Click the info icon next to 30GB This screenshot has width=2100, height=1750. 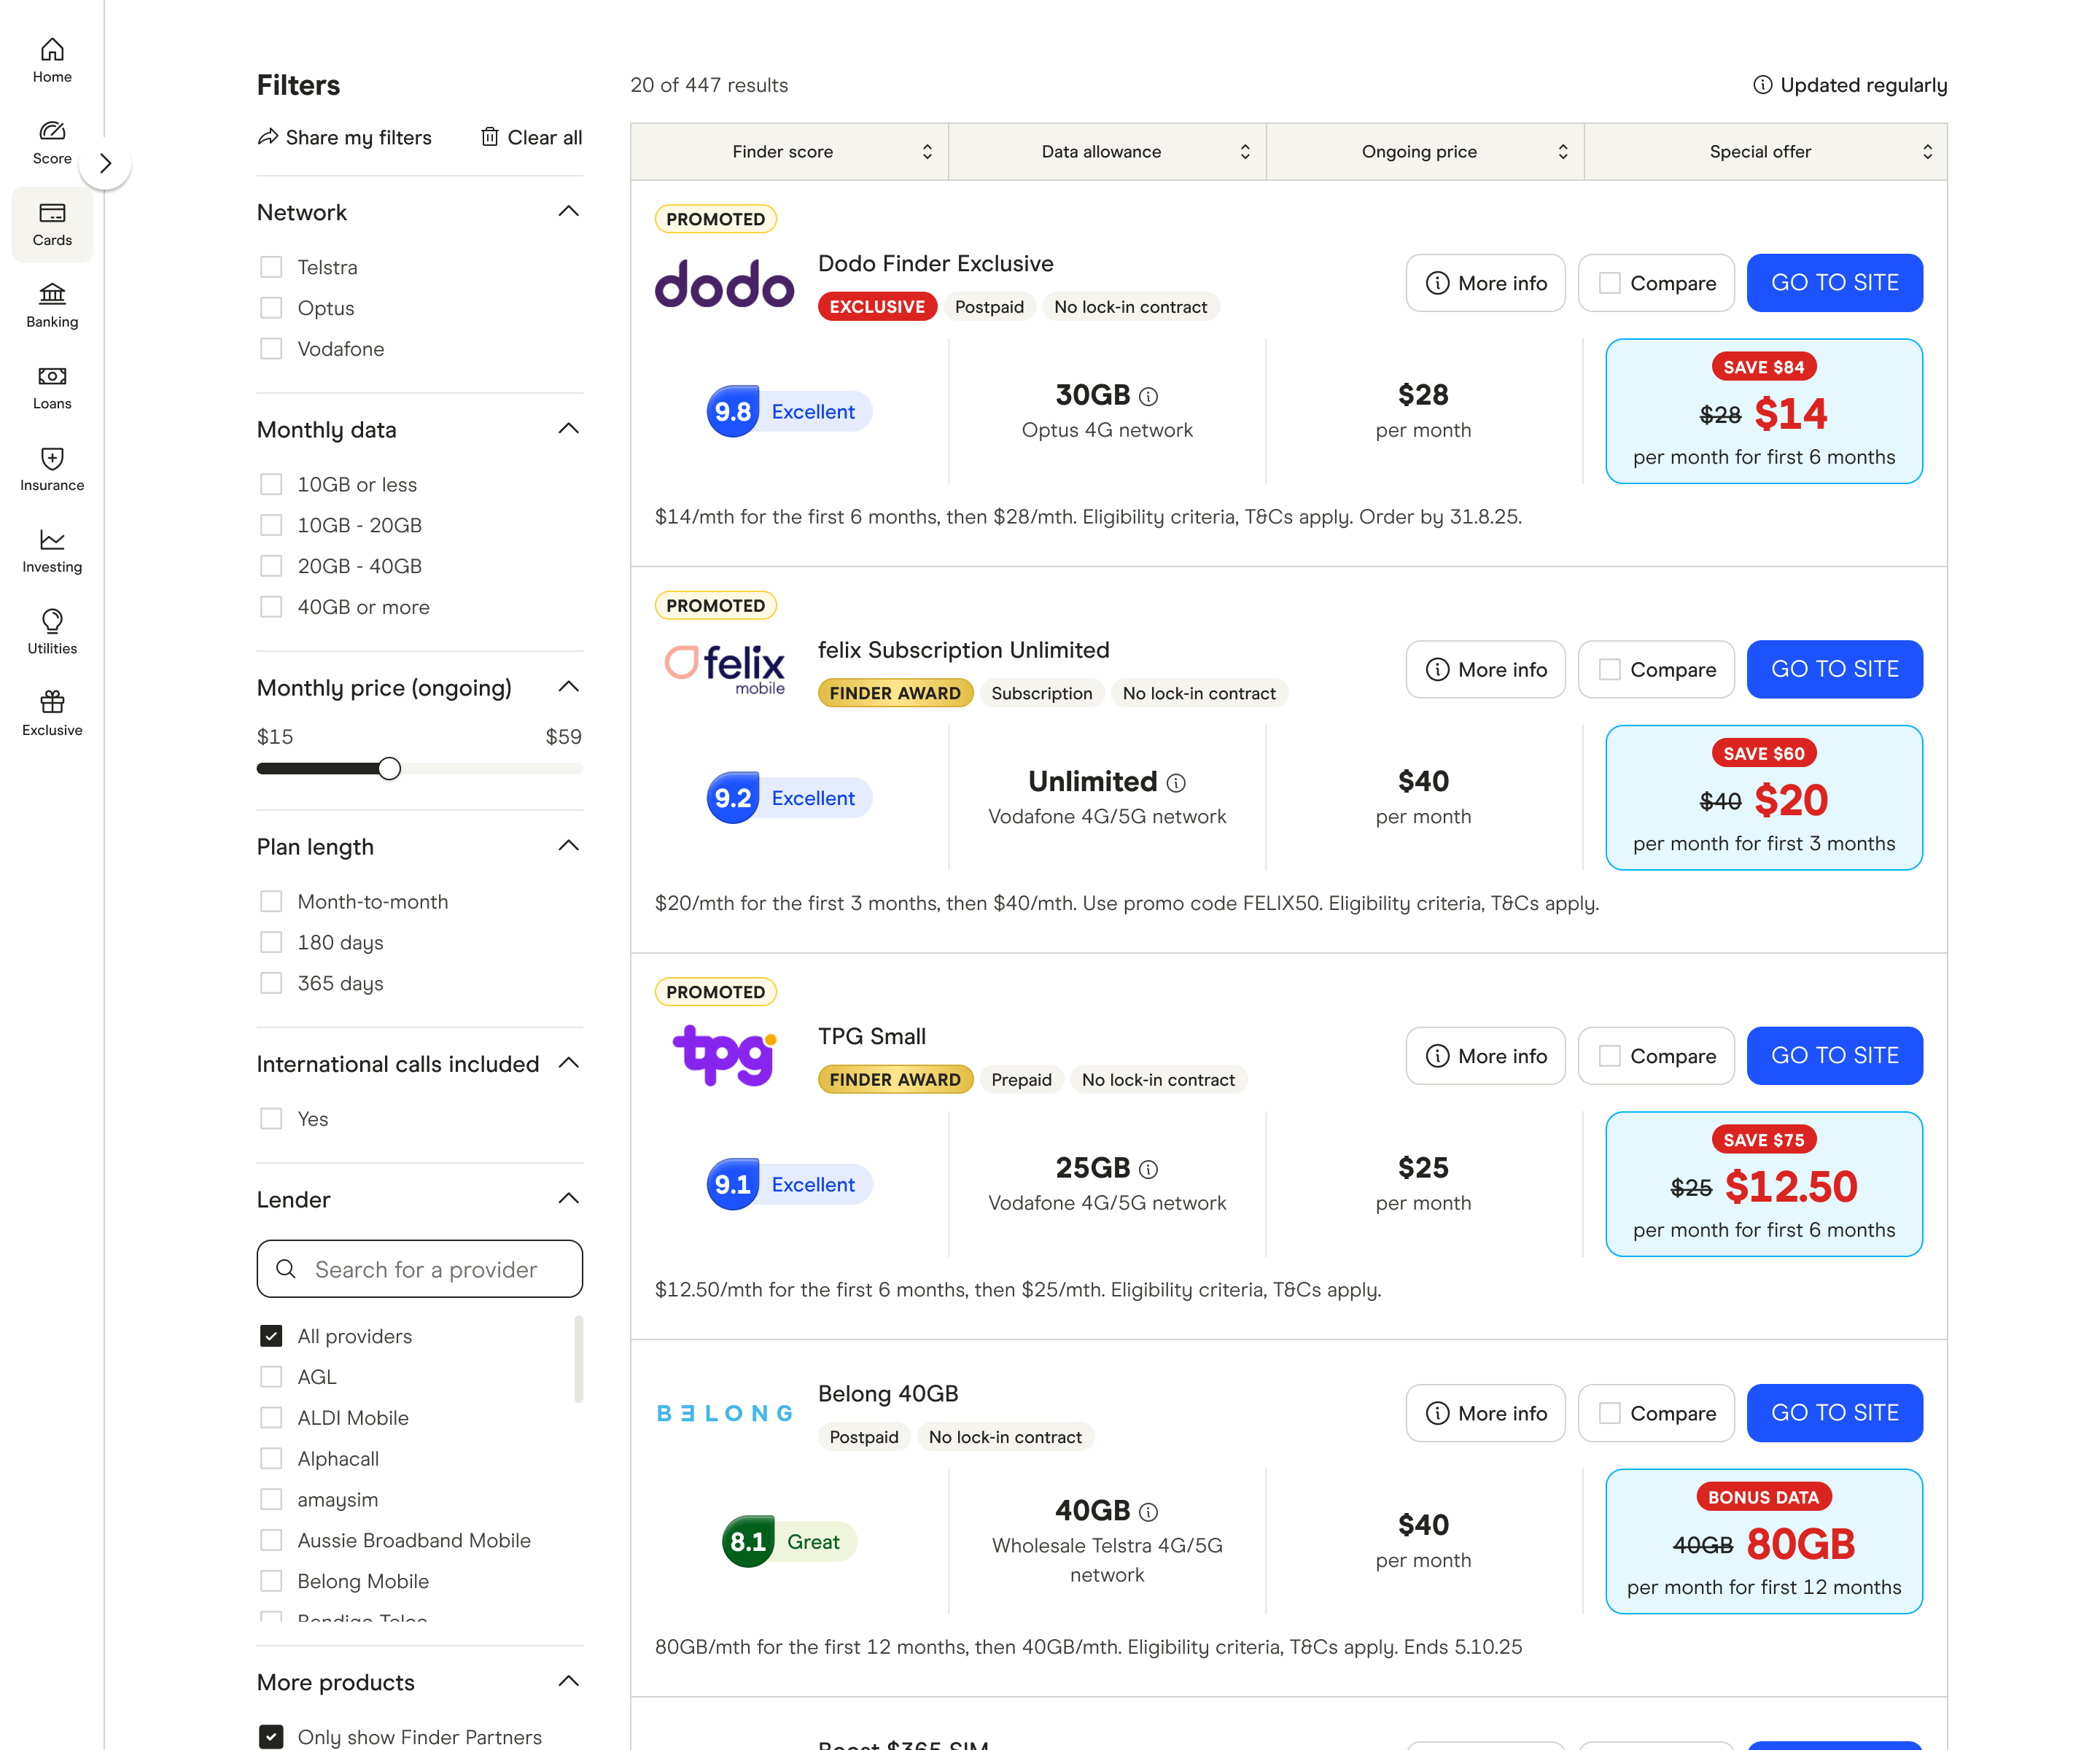tap(1149, 396)
